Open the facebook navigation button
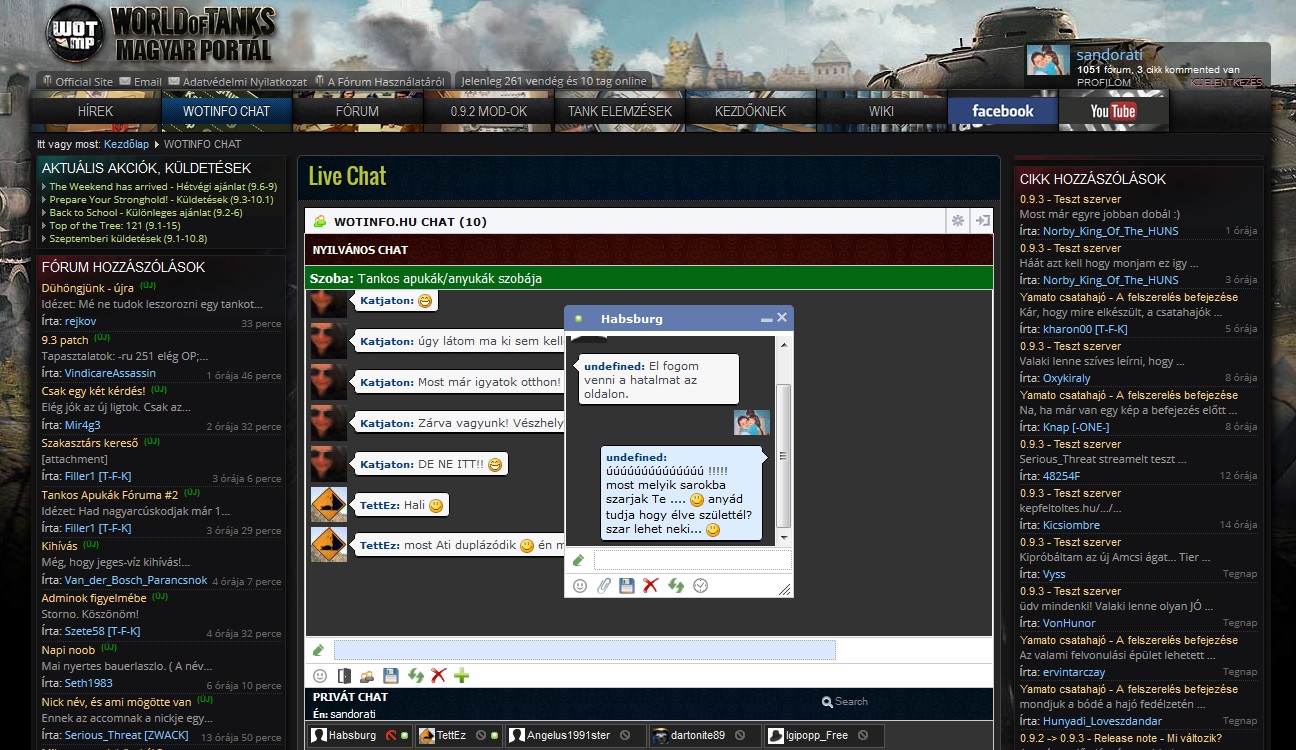Image resolution: width=1296 pixels, height=750 pixels. coord(1002,111)
